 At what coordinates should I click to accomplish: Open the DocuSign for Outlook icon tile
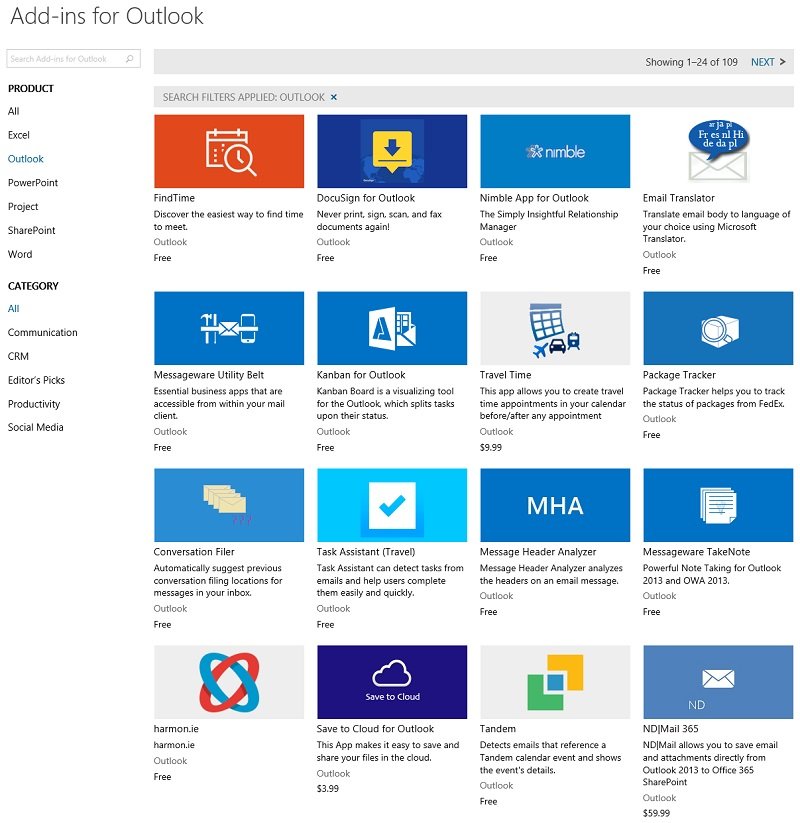click(x=392, y=151)
